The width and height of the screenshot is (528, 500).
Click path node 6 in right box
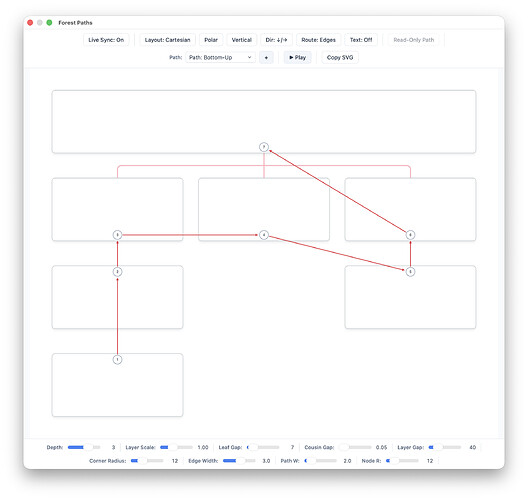coord(410,235)
